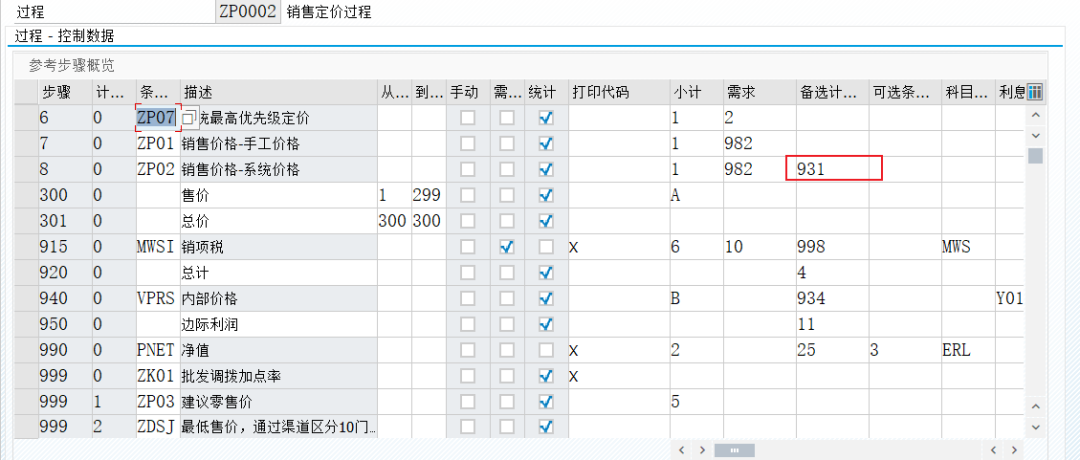The image size is (1080, 460).
Task: Click the left-side horizontal scroll right arrow
Action: [x=702, y=450]
